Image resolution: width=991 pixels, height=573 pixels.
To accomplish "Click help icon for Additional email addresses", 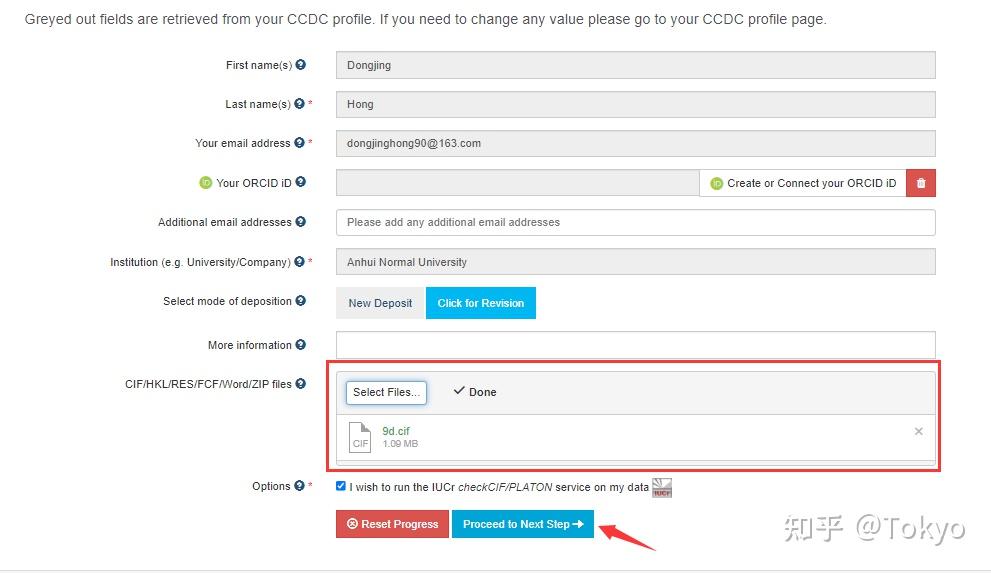I will [301, 222].
